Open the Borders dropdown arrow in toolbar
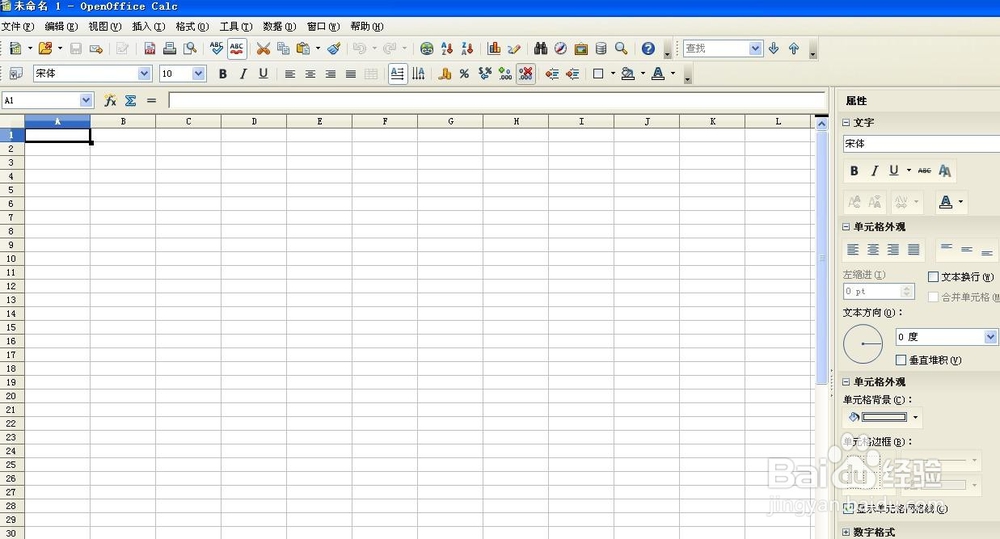This screenshot has width=1000, height=539. click(x=613, y=74)
